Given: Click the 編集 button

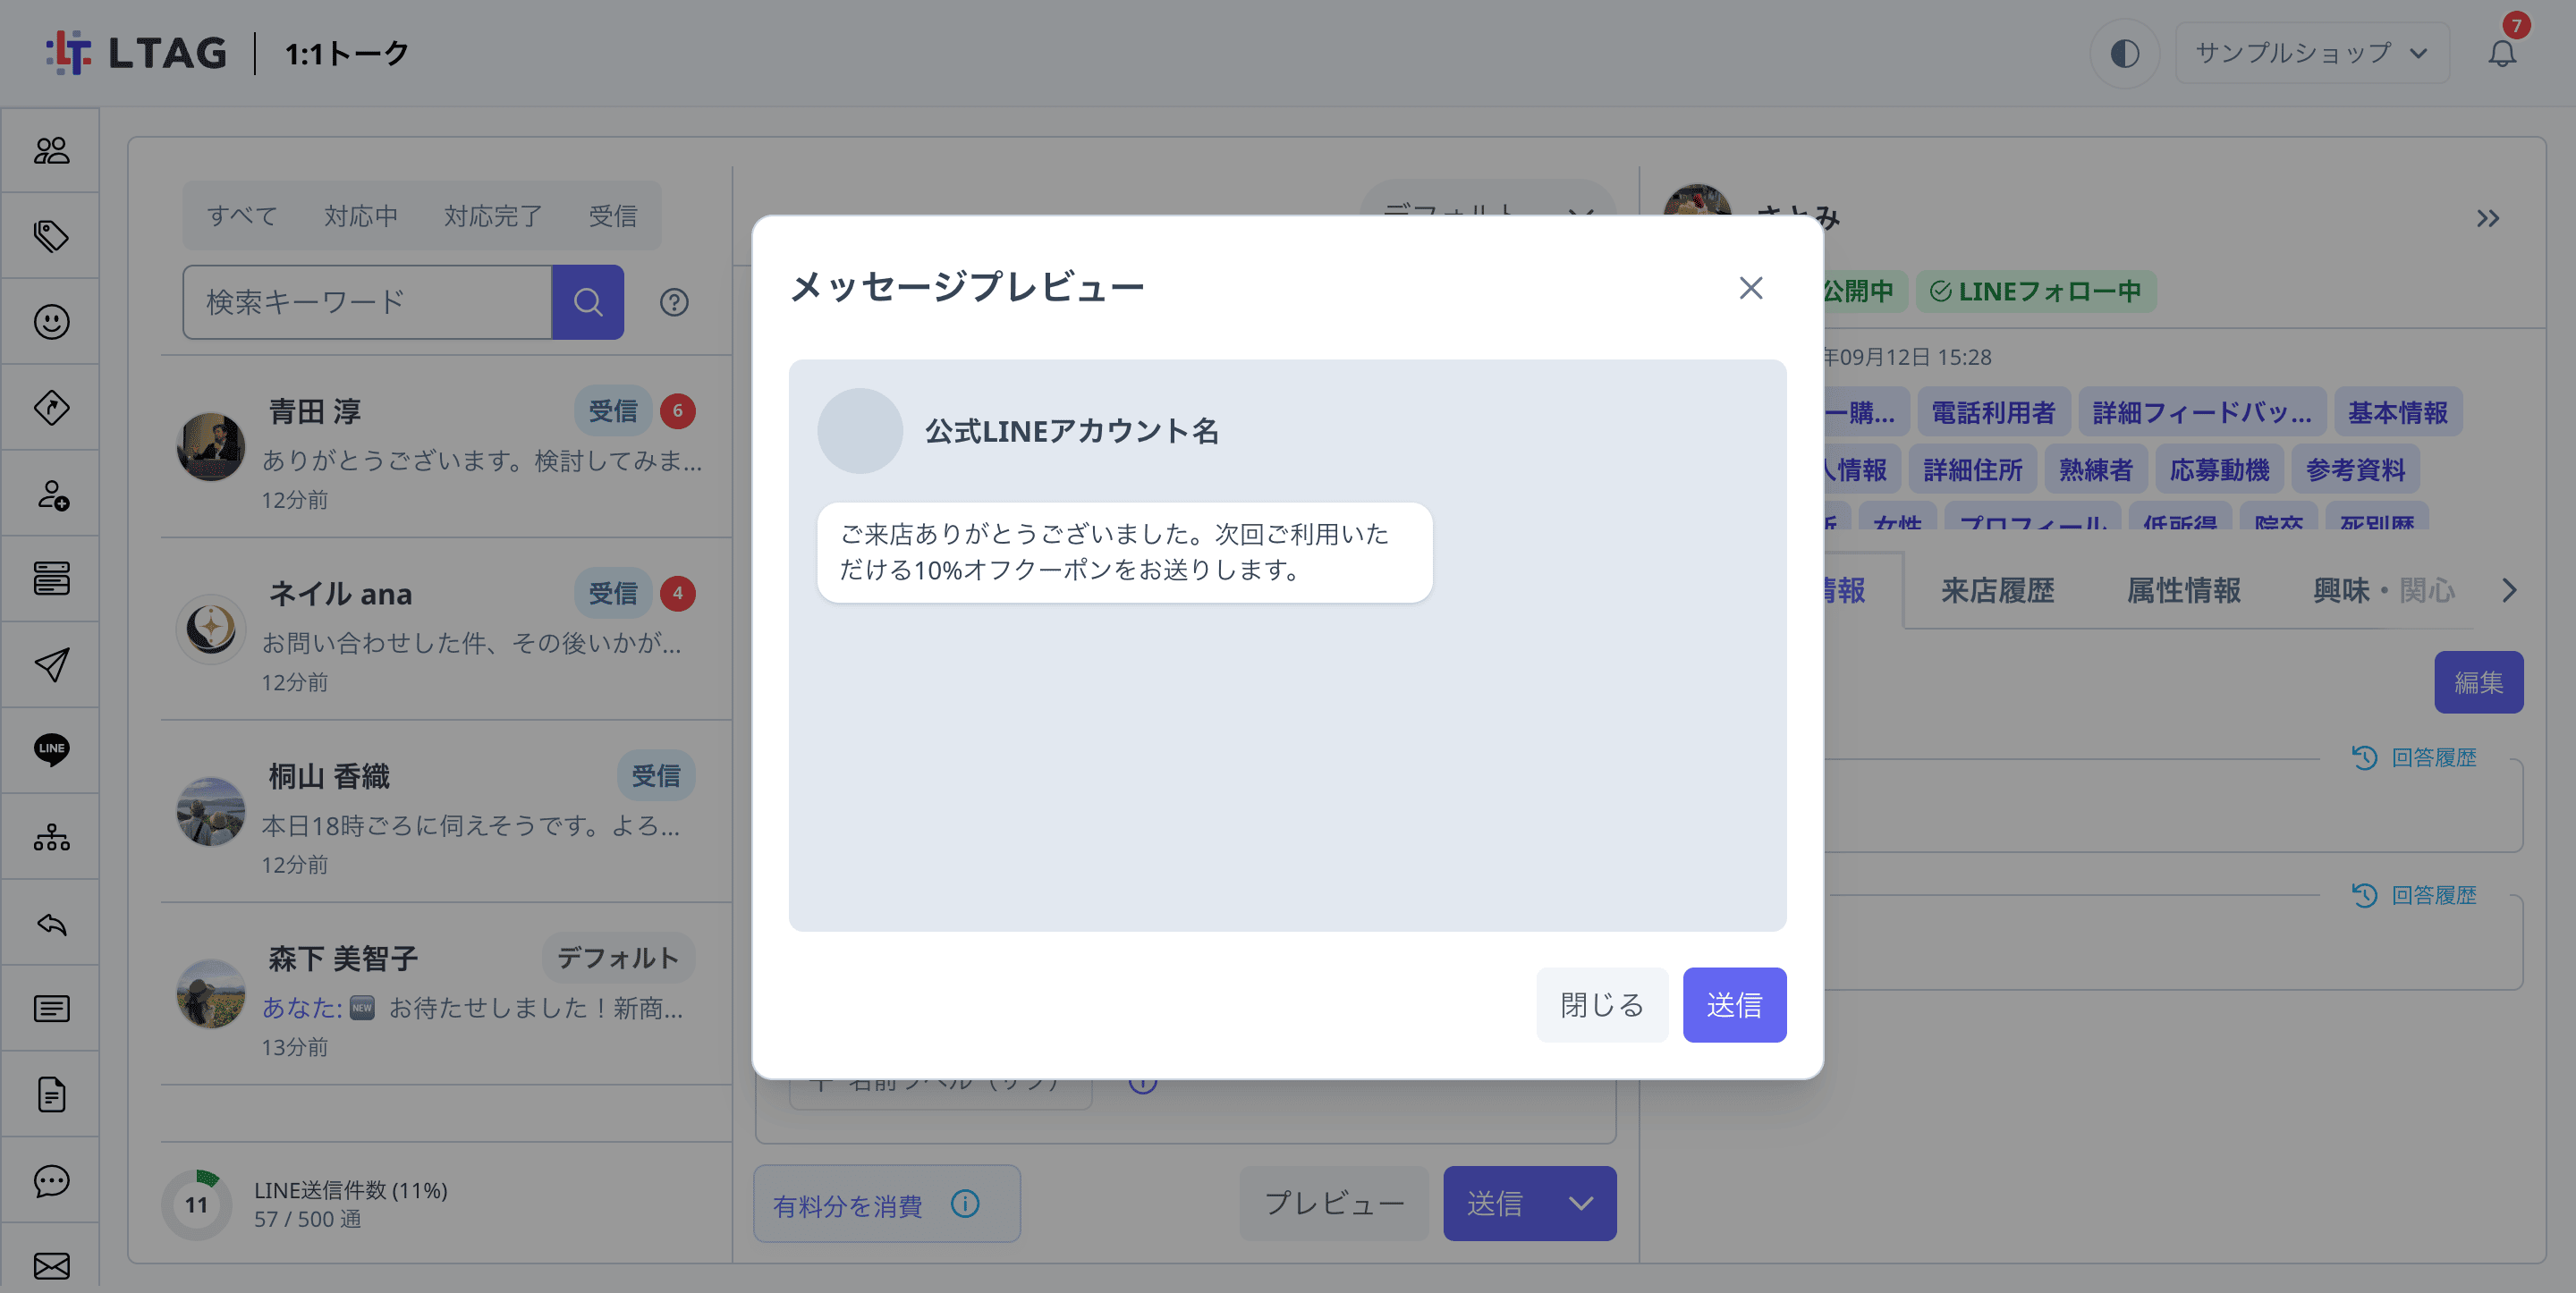Looking at the screenshot, I should (2478, 682).
